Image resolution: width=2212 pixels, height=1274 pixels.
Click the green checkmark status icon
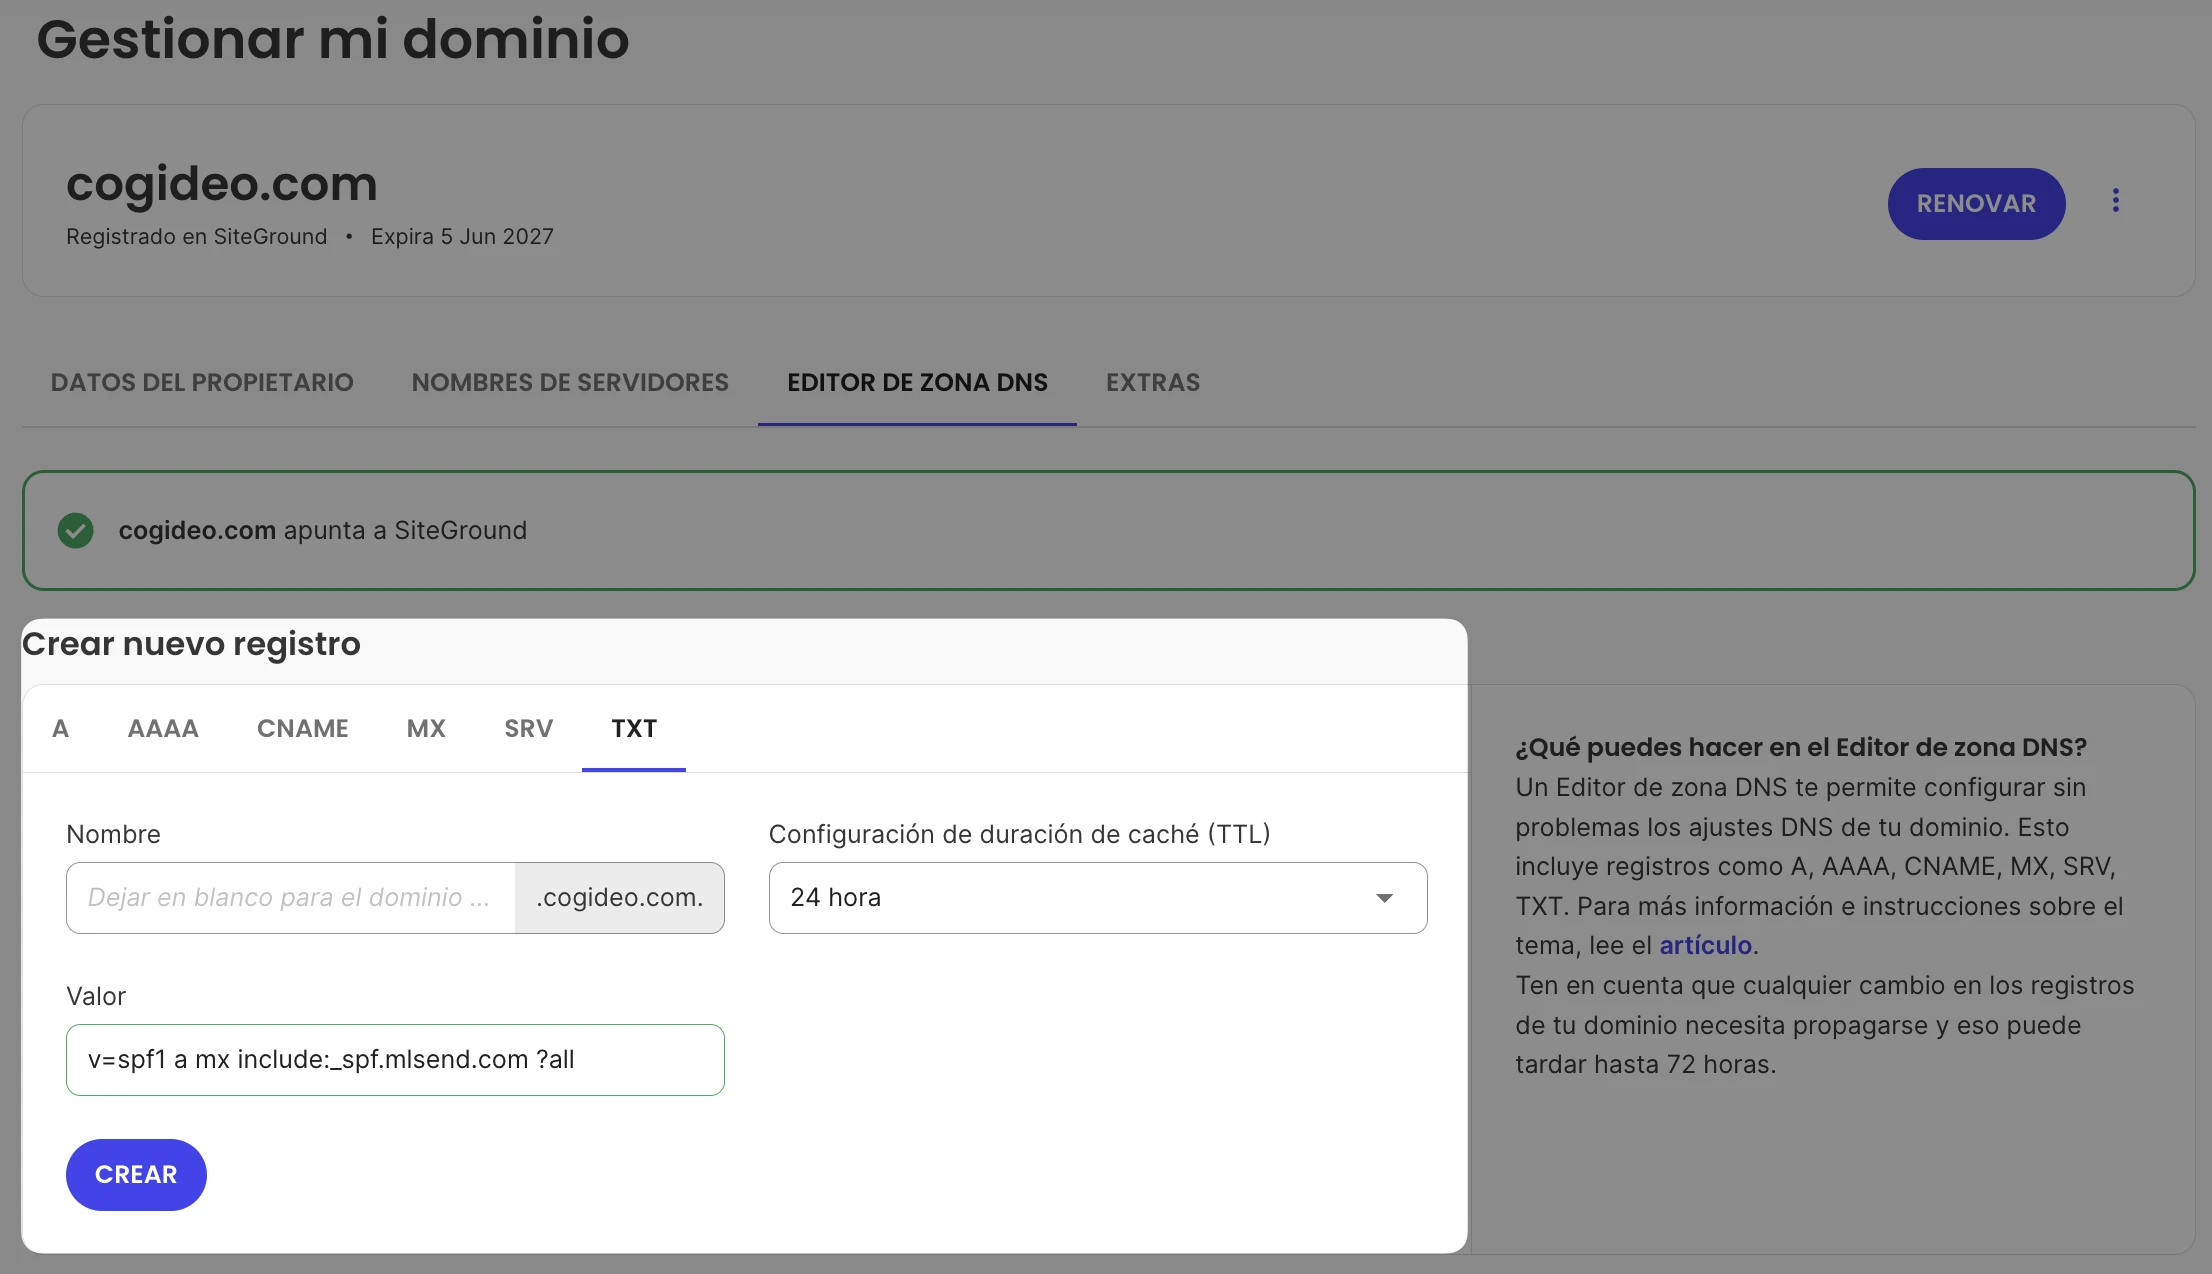(x=76, y=530)
